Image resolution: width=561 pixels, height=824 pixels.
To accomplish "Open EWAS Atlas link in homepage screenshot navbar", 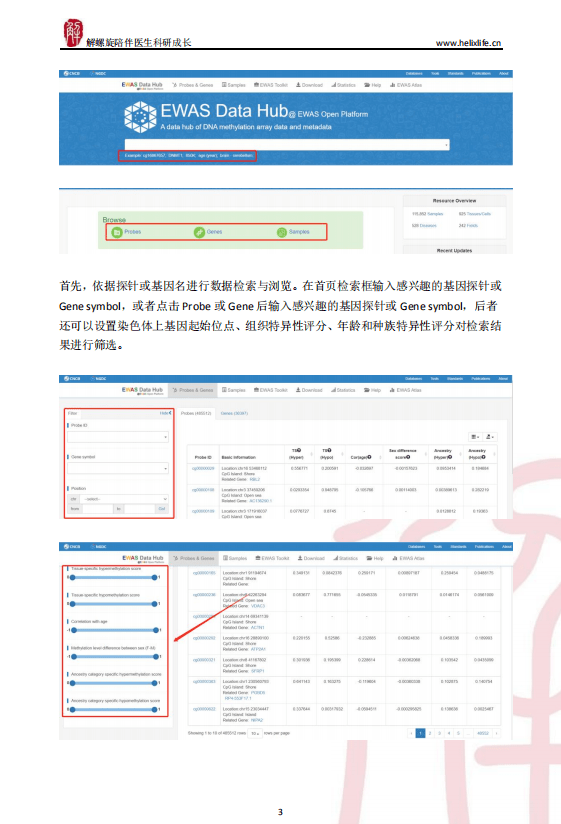I will (x=406, y=85).
